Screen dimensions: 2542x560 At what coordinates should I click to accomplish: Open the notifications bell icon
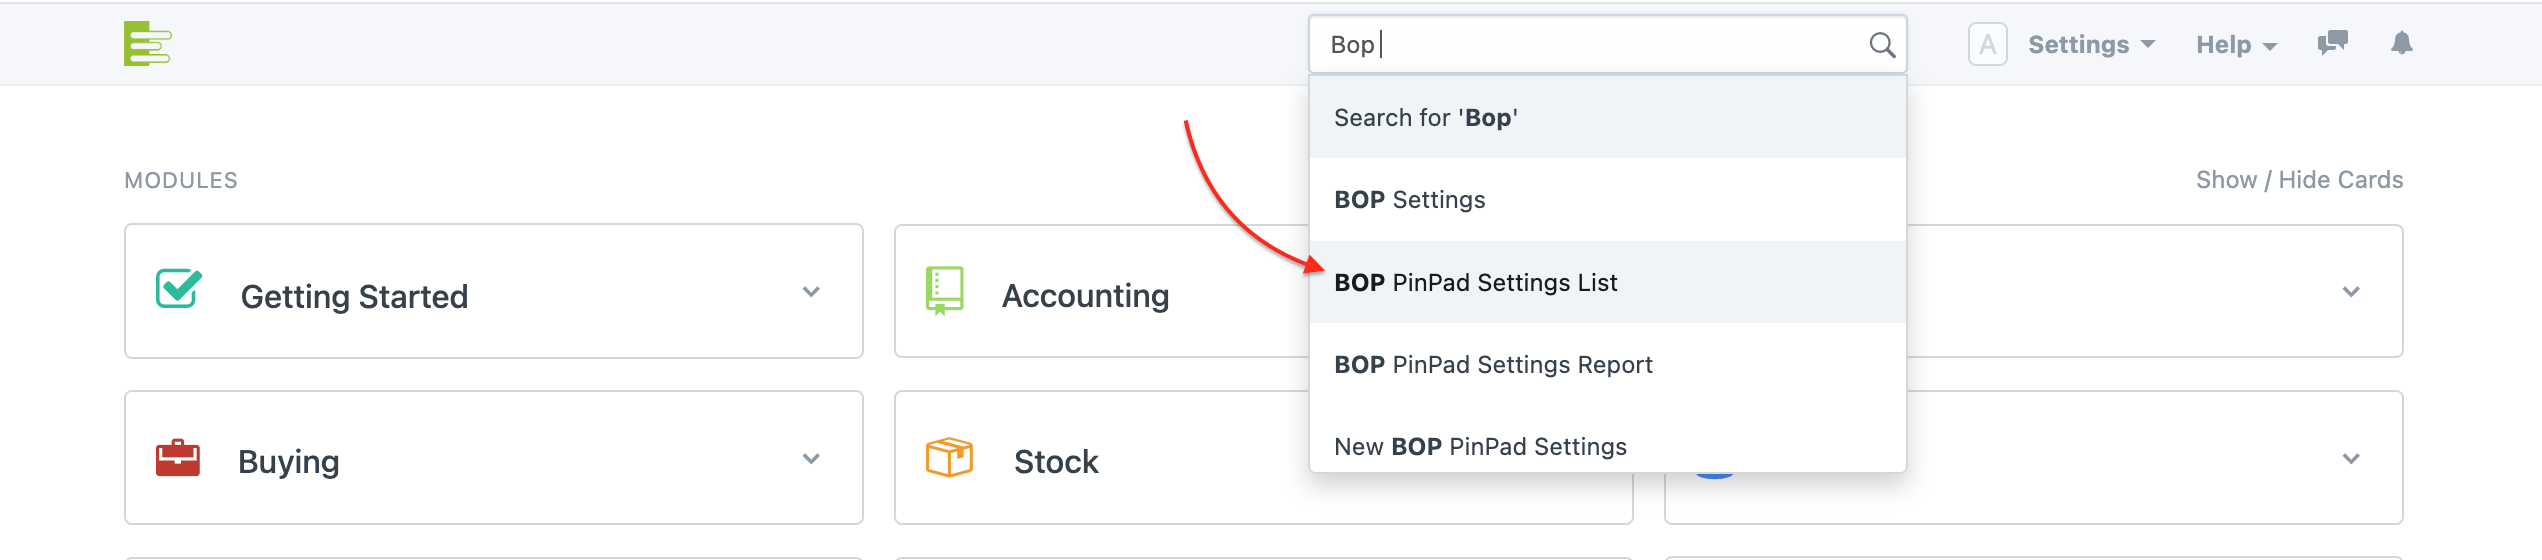click(x=2402, y=43)
